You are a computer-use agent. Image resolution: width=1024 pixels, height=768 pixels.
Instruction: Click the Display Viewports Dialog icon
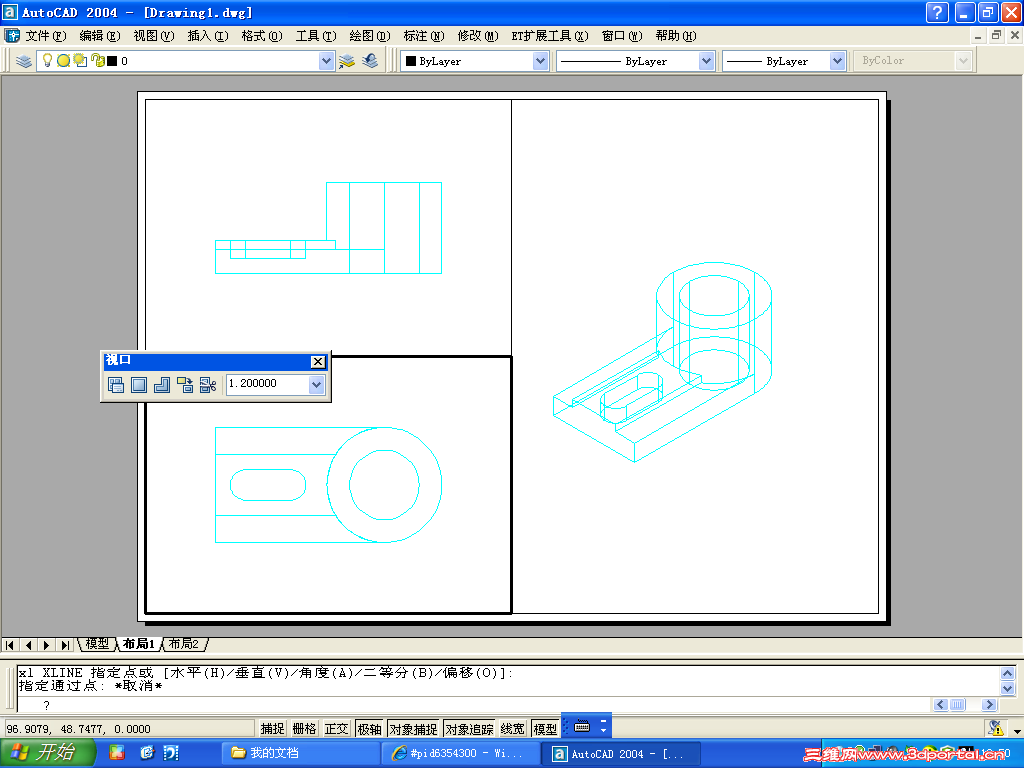coord(116,385)
